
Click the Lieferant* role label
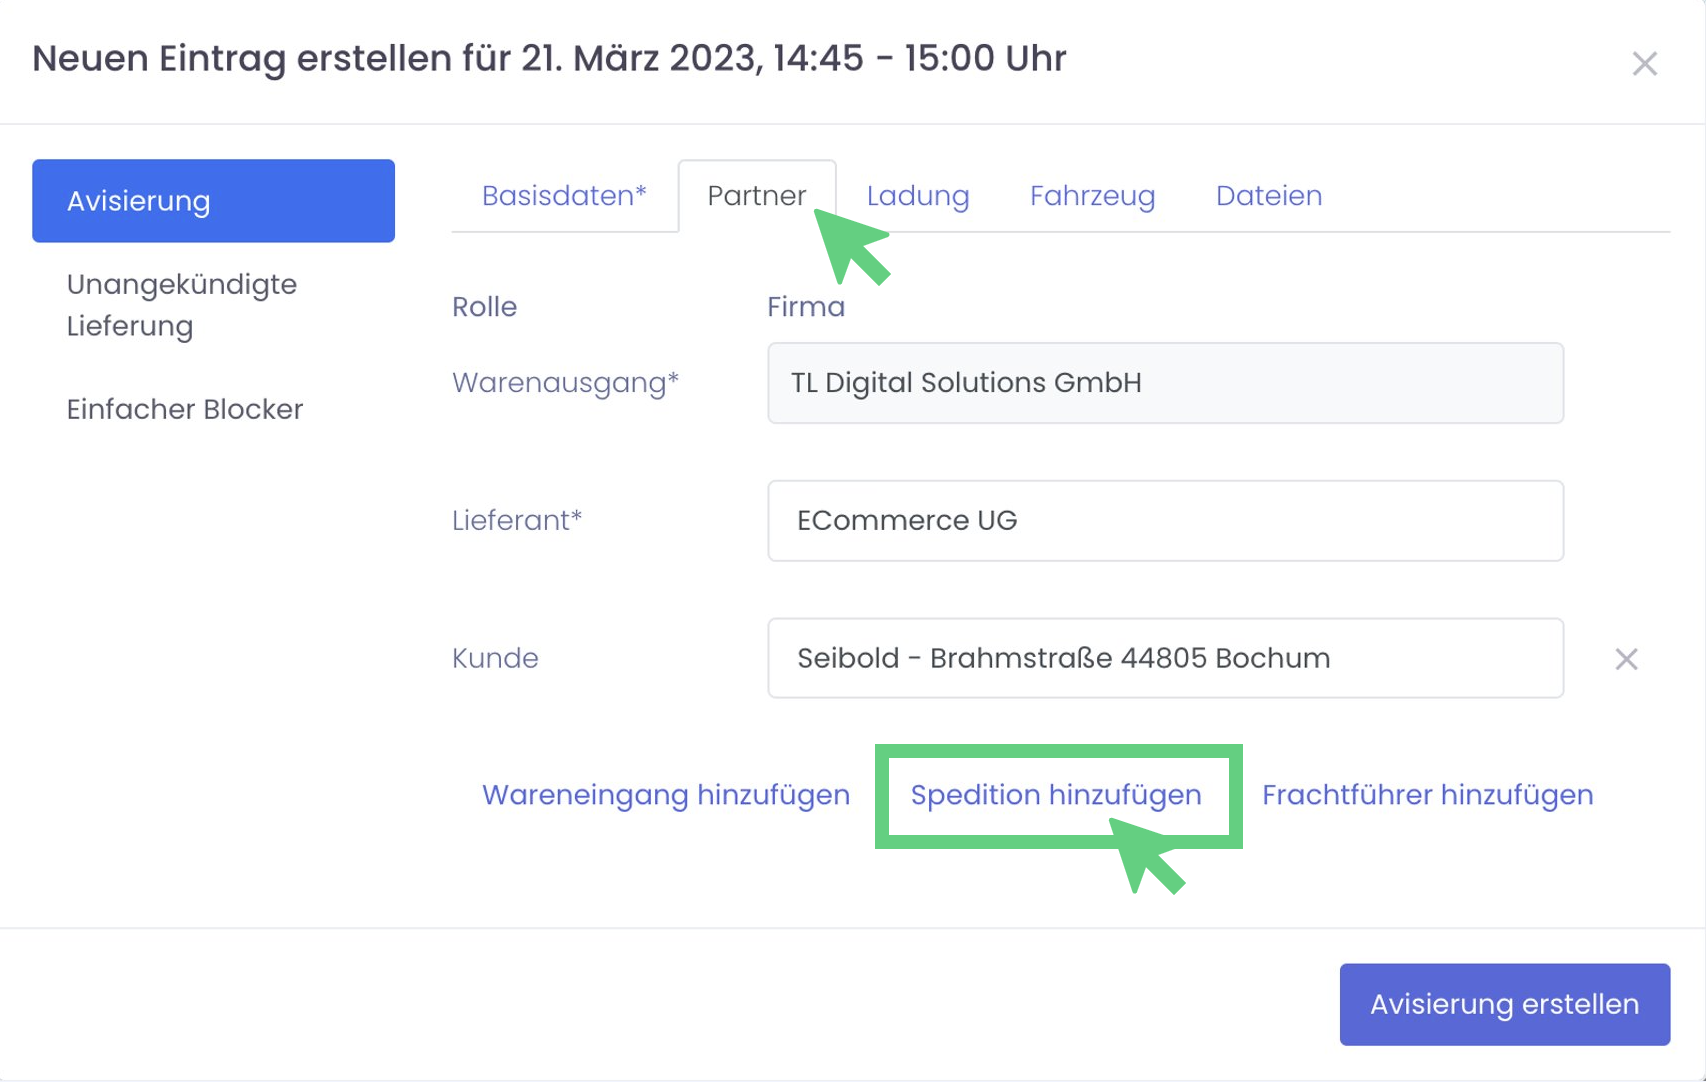(x=516, y=521)
